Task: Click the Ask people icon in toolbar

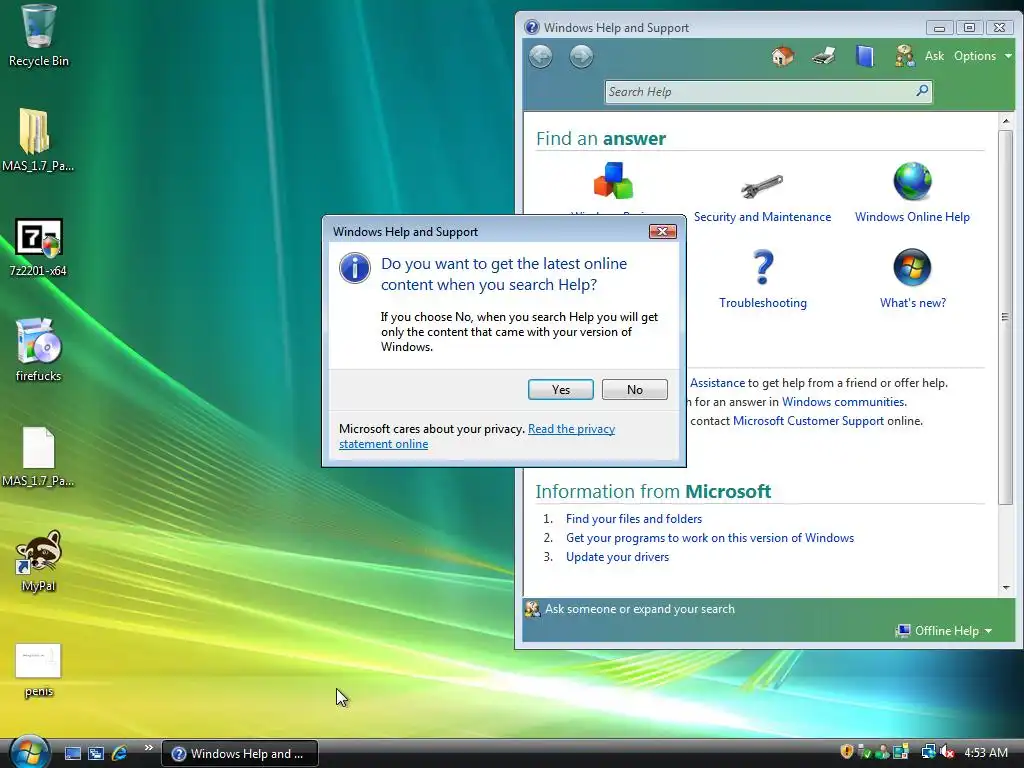Action: [x=904, y=56]
